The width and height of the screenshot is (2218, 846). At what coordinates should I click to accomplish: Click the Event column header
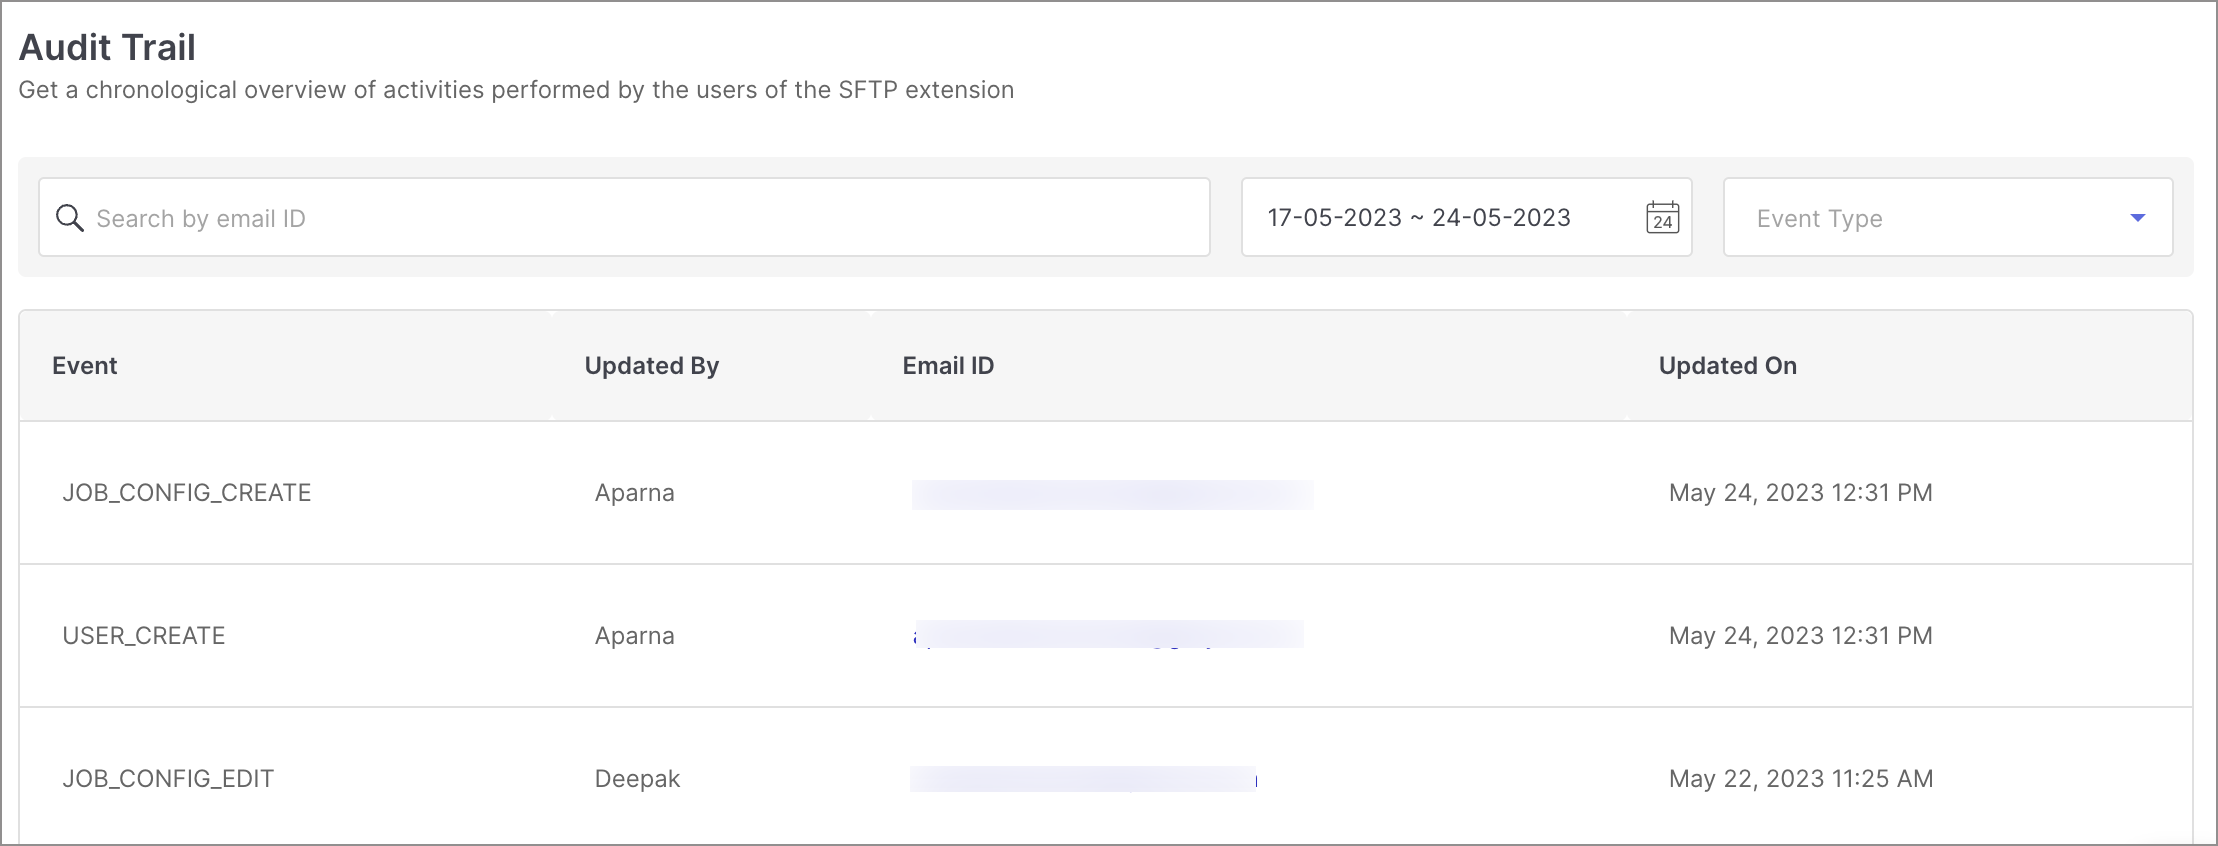coord(85,366)
